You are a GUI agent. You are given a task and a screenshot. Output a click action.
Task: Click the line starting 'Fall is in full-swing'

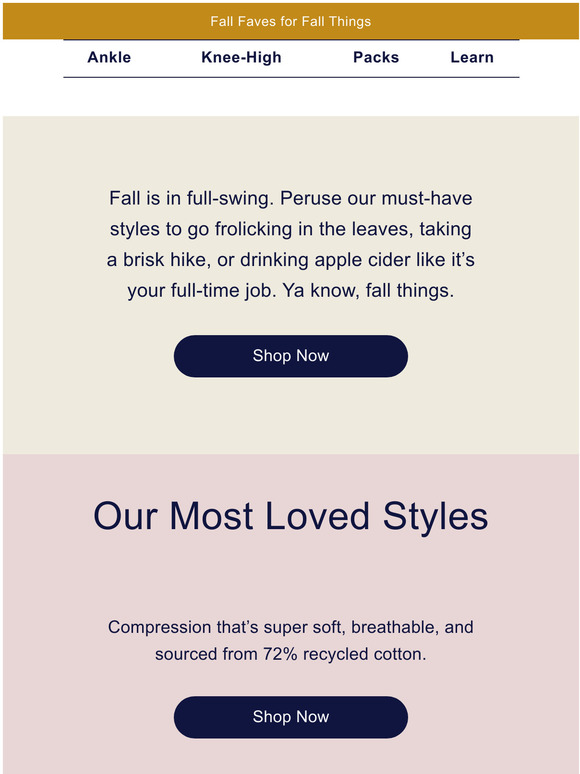tap(291, 198)
